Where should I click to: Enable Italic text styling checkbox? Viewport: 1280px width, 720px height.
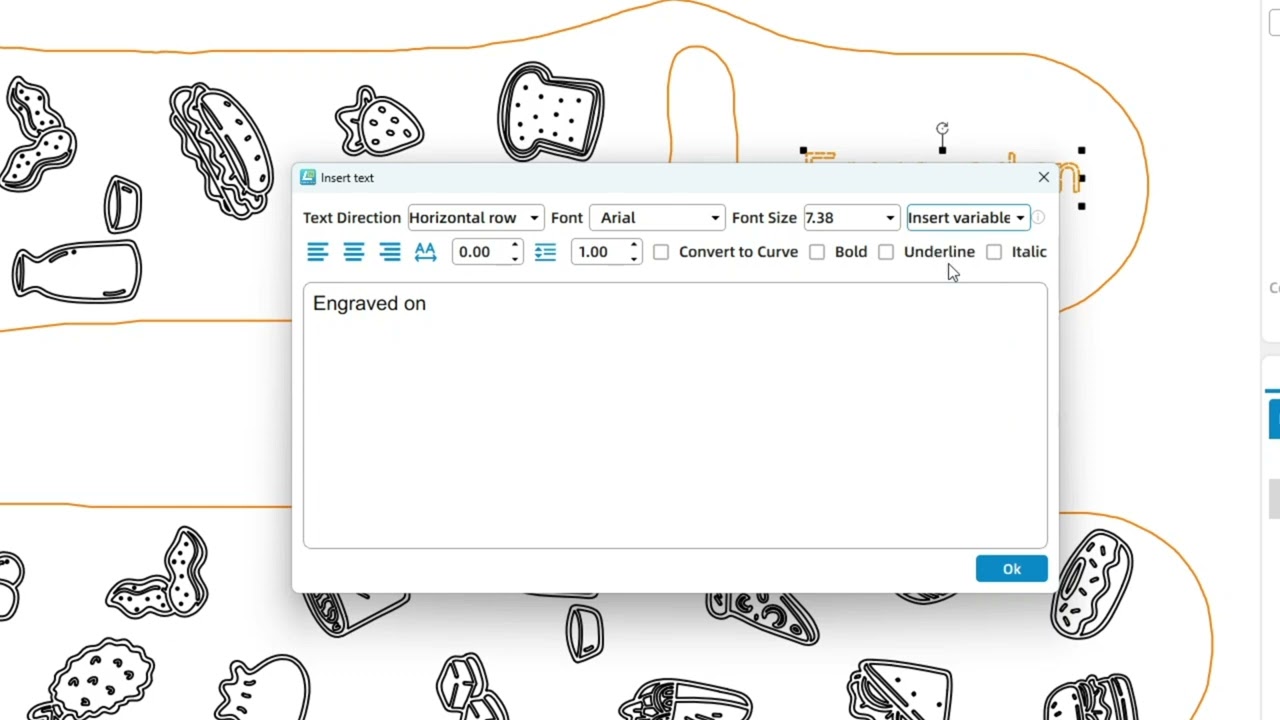coord(994,252)
